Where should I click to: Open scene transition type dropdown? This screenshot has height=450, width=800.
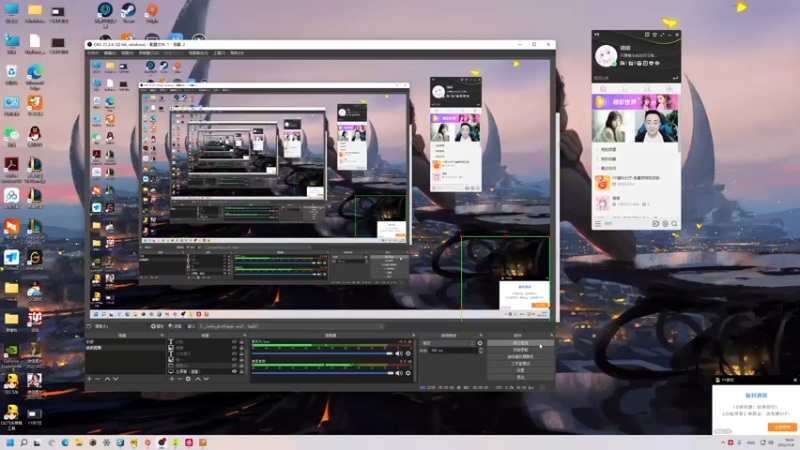pos(448,343)
